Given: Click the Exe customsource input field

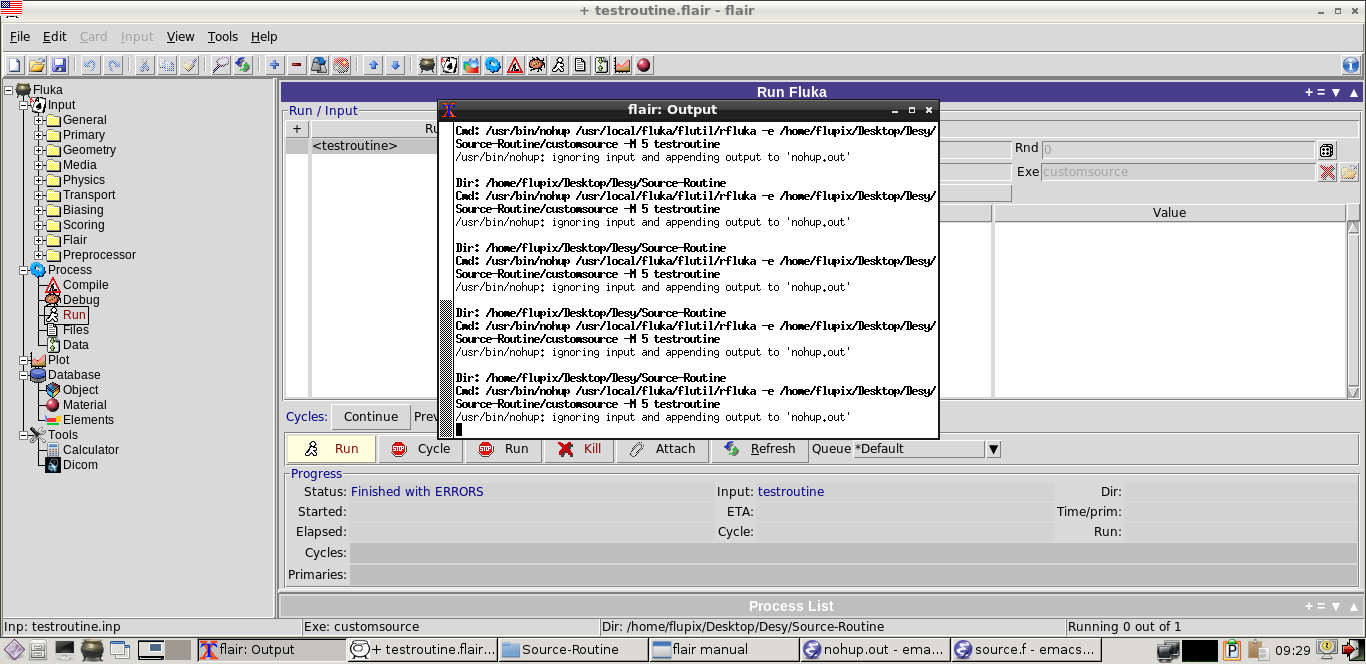Looking at the screenshot, I should point(1178,172).
